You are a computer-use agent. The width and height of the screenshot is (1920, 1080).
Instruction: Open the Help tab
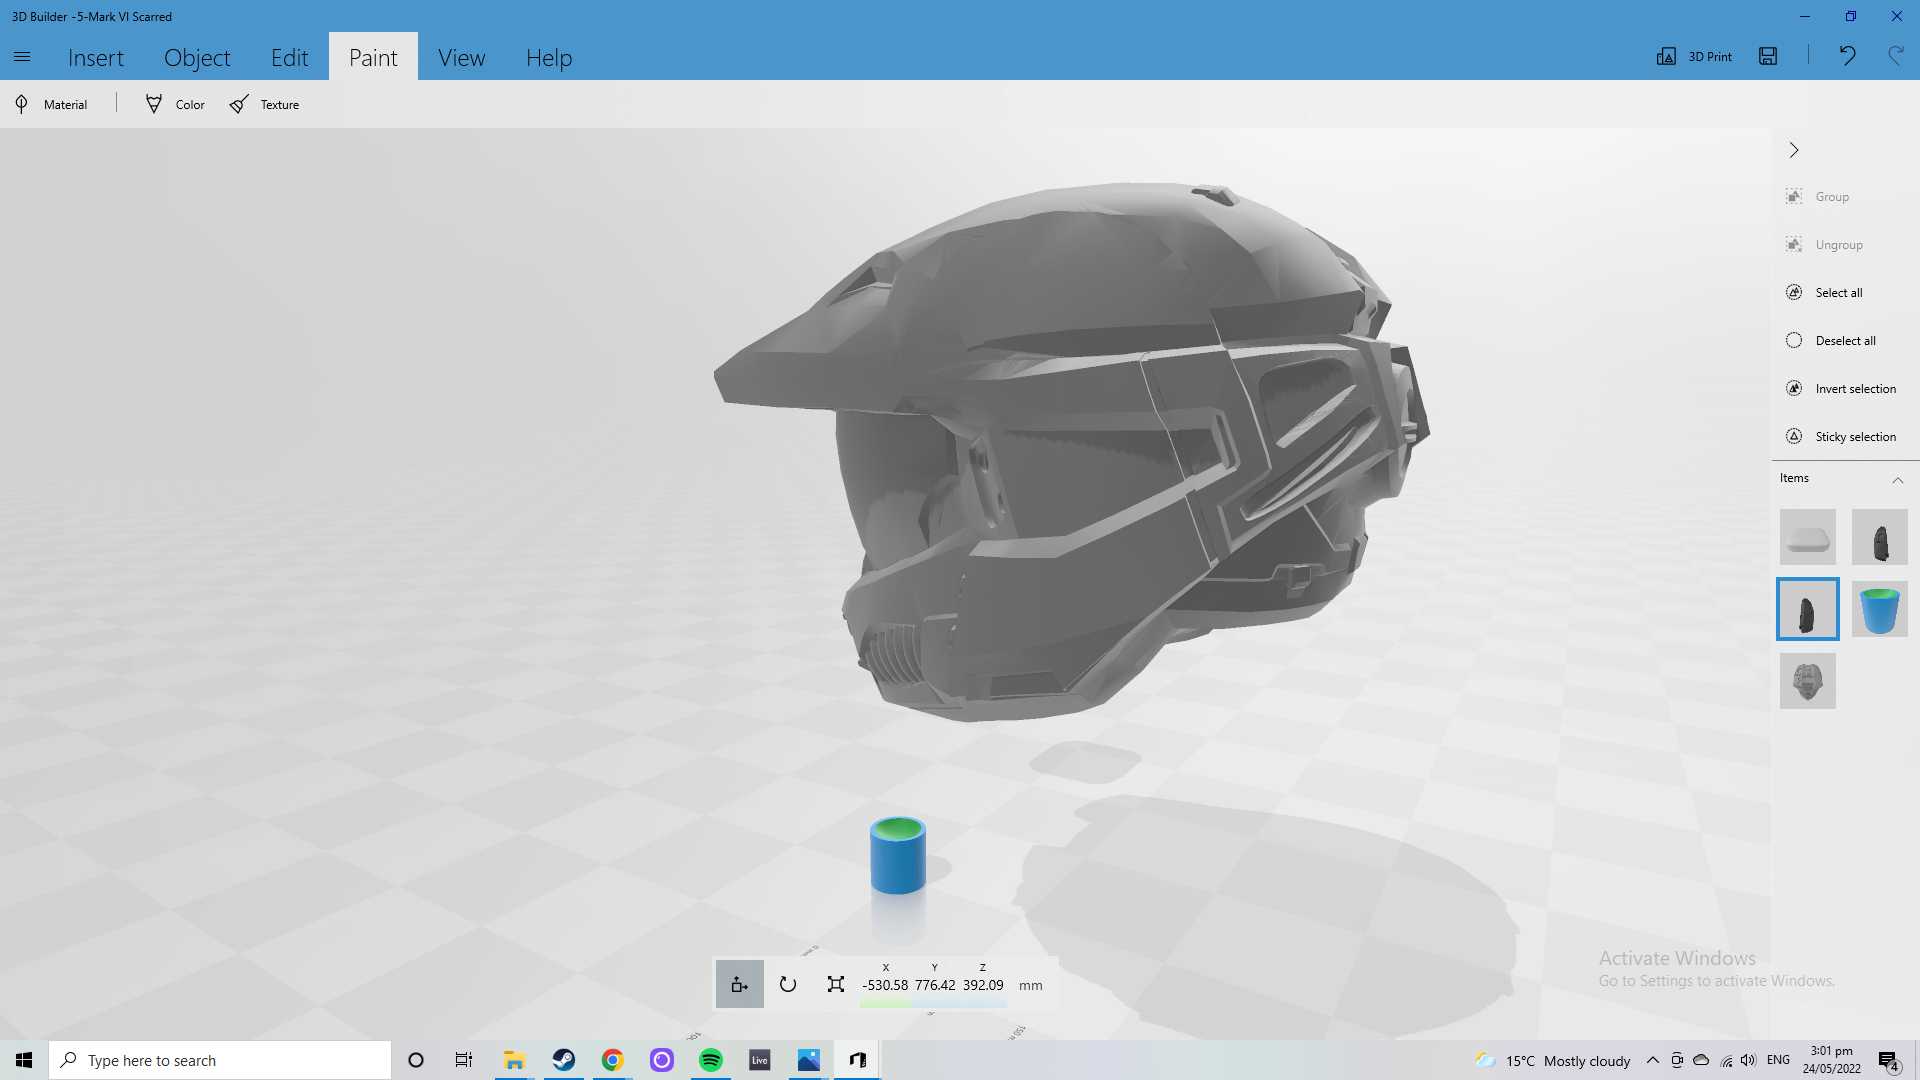pyautogui.click(x=549, y=57)
